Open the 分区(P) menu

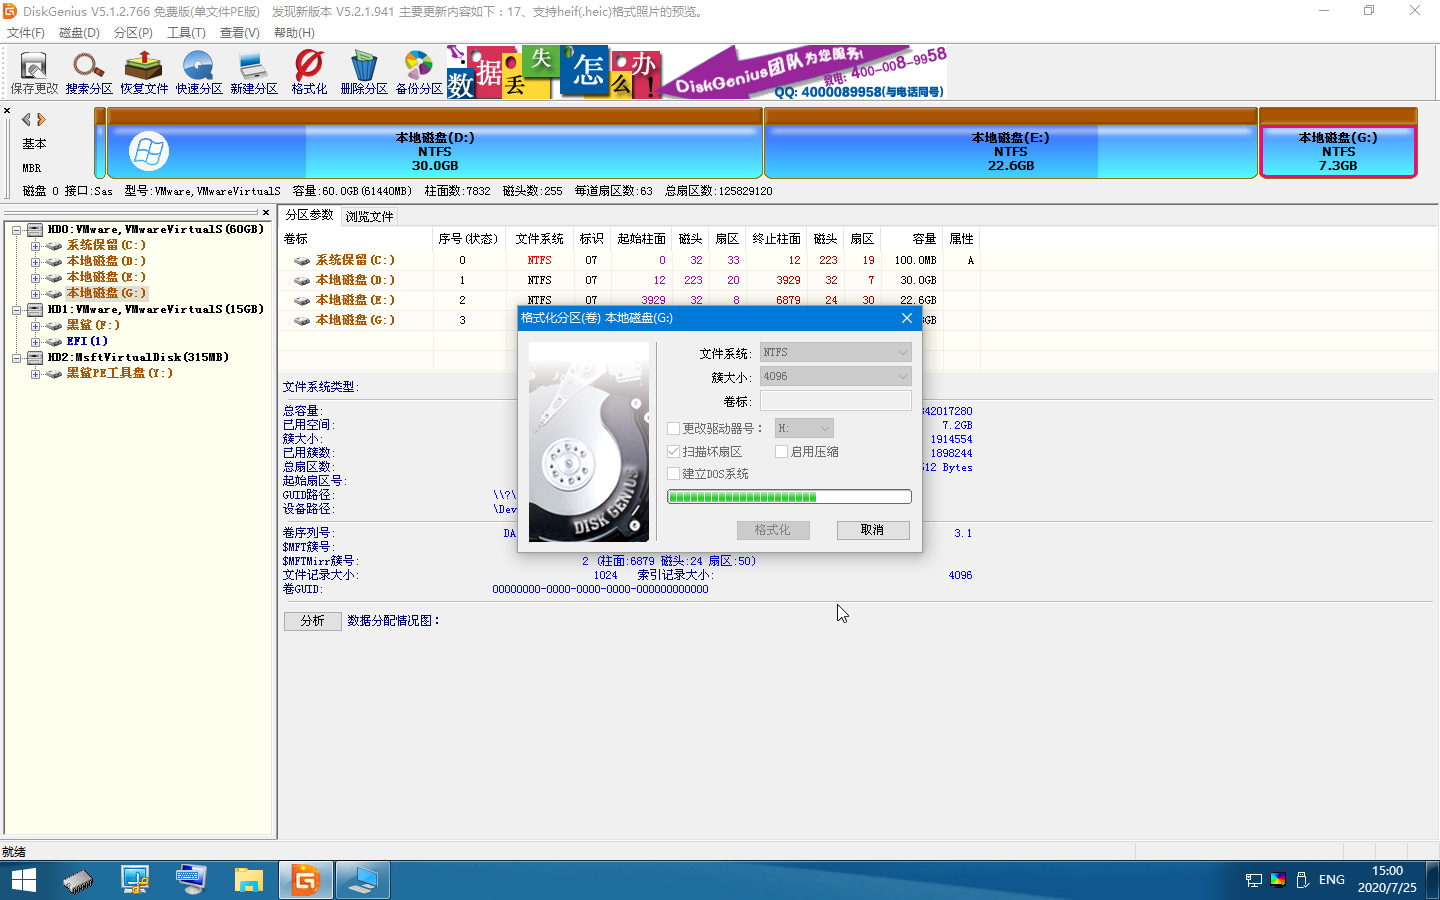(133, 33)
